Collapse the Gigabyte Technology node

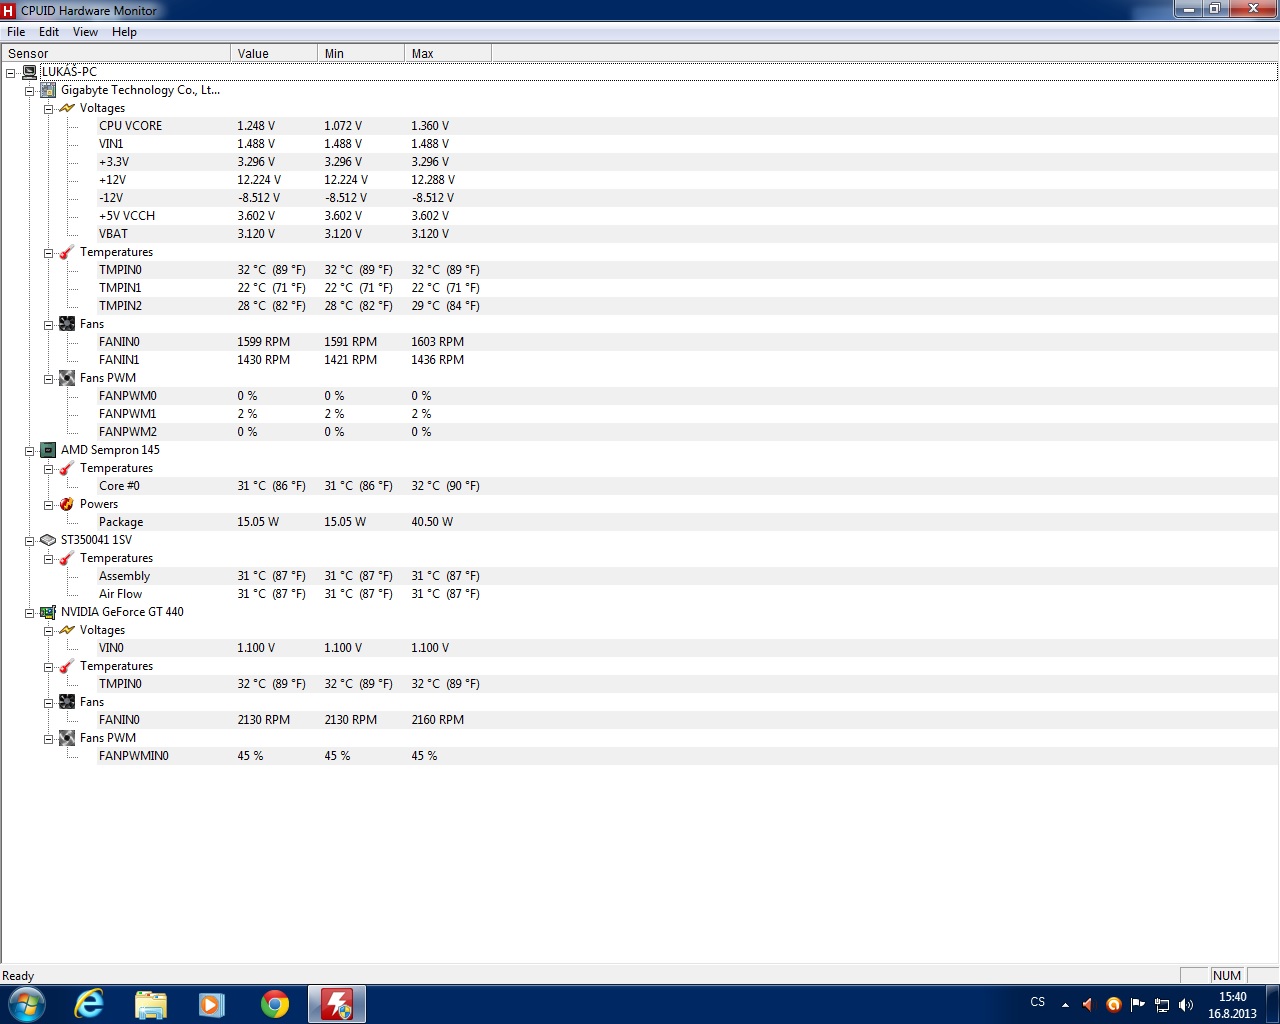30,91
